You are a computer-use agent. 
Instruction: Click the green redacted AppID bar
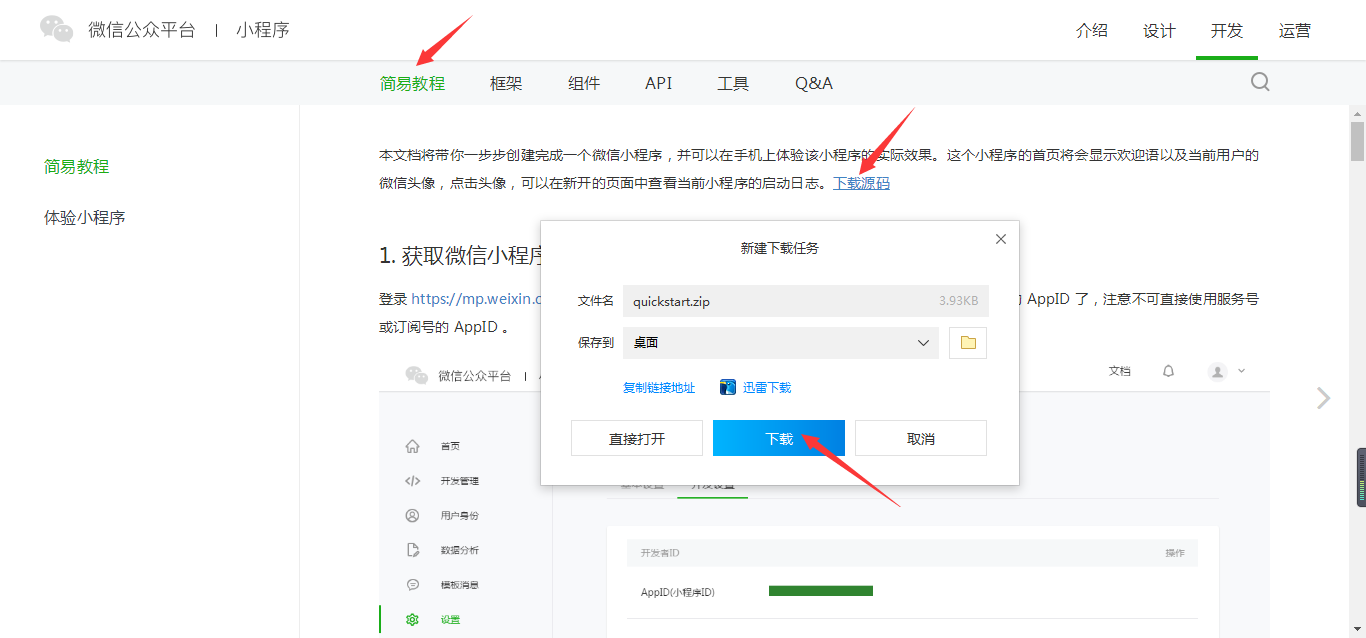(x=821, y=591)
